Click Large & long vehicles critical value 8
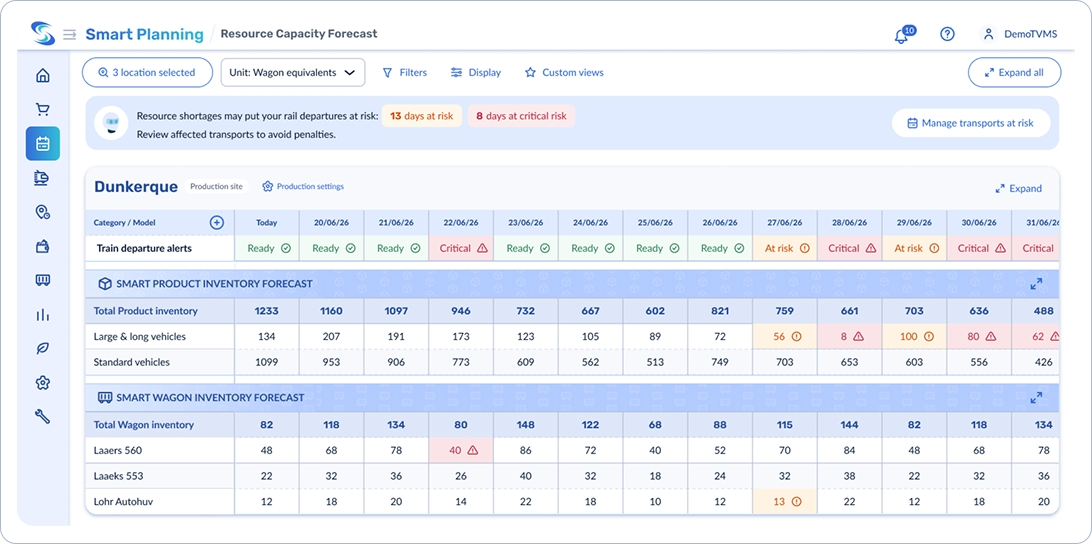This screenshot has width=1092, height=544. (x=850, y=336)
